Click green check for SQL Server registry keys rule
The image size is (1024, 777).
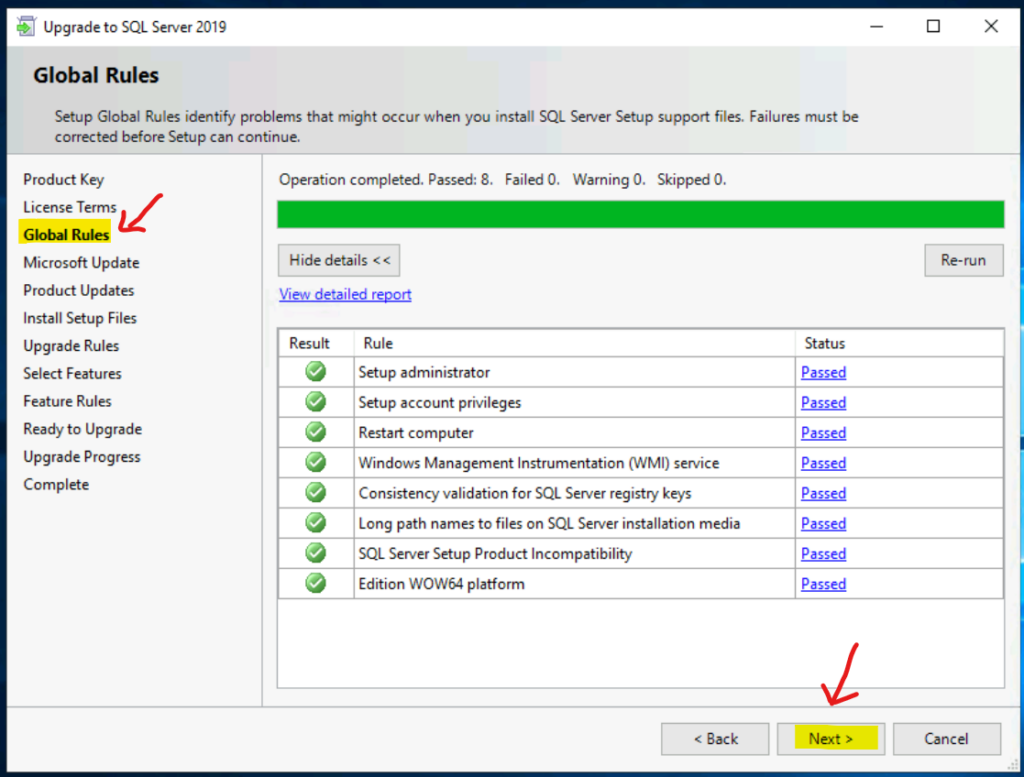(316, 493)
